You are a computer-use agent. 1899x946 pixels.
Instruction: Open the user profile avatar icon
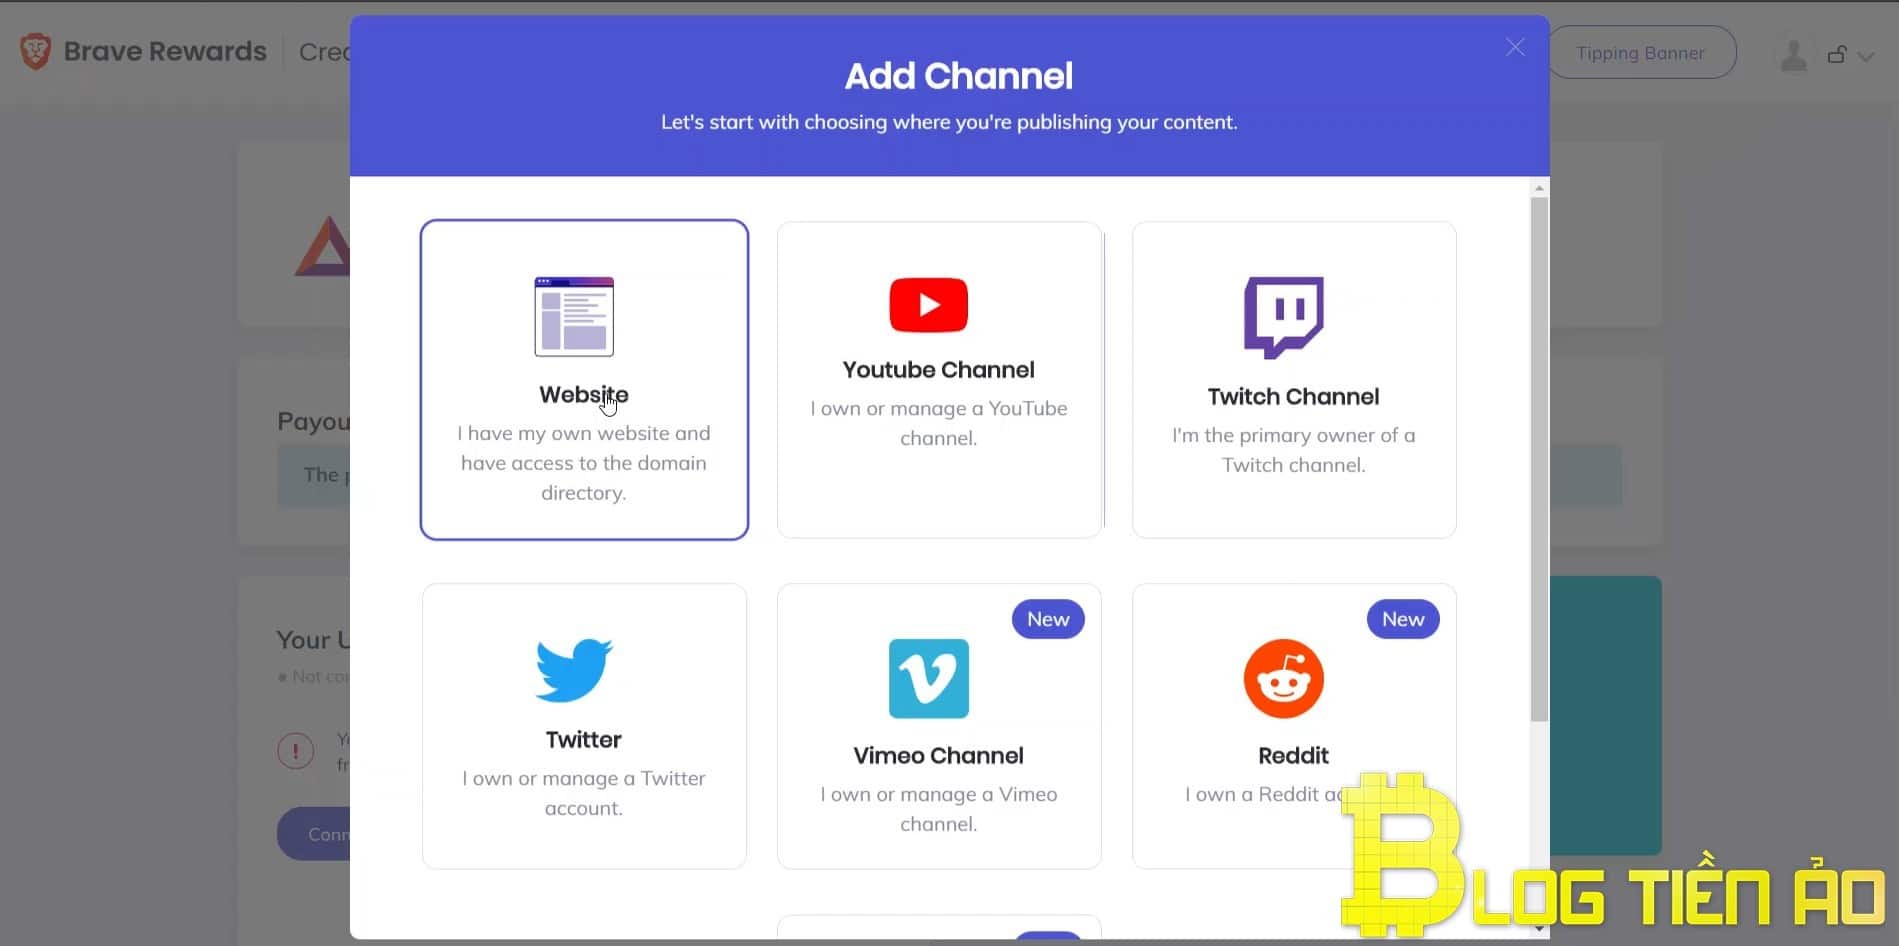click(x=1793, y=55)
